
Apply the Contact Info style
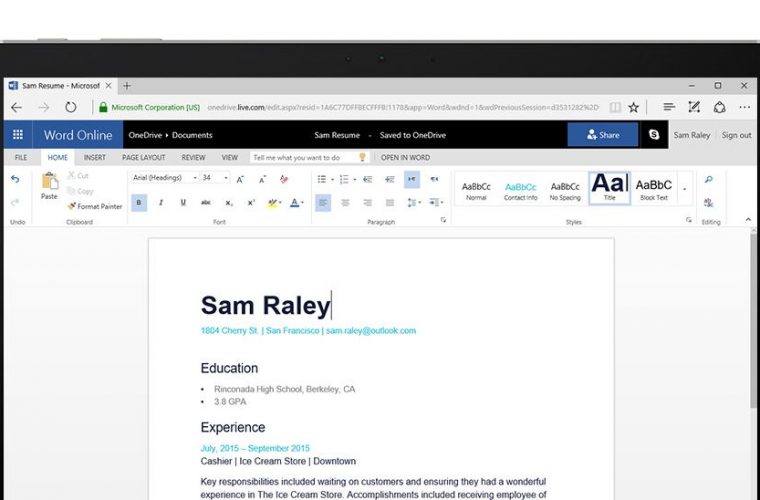521,191
